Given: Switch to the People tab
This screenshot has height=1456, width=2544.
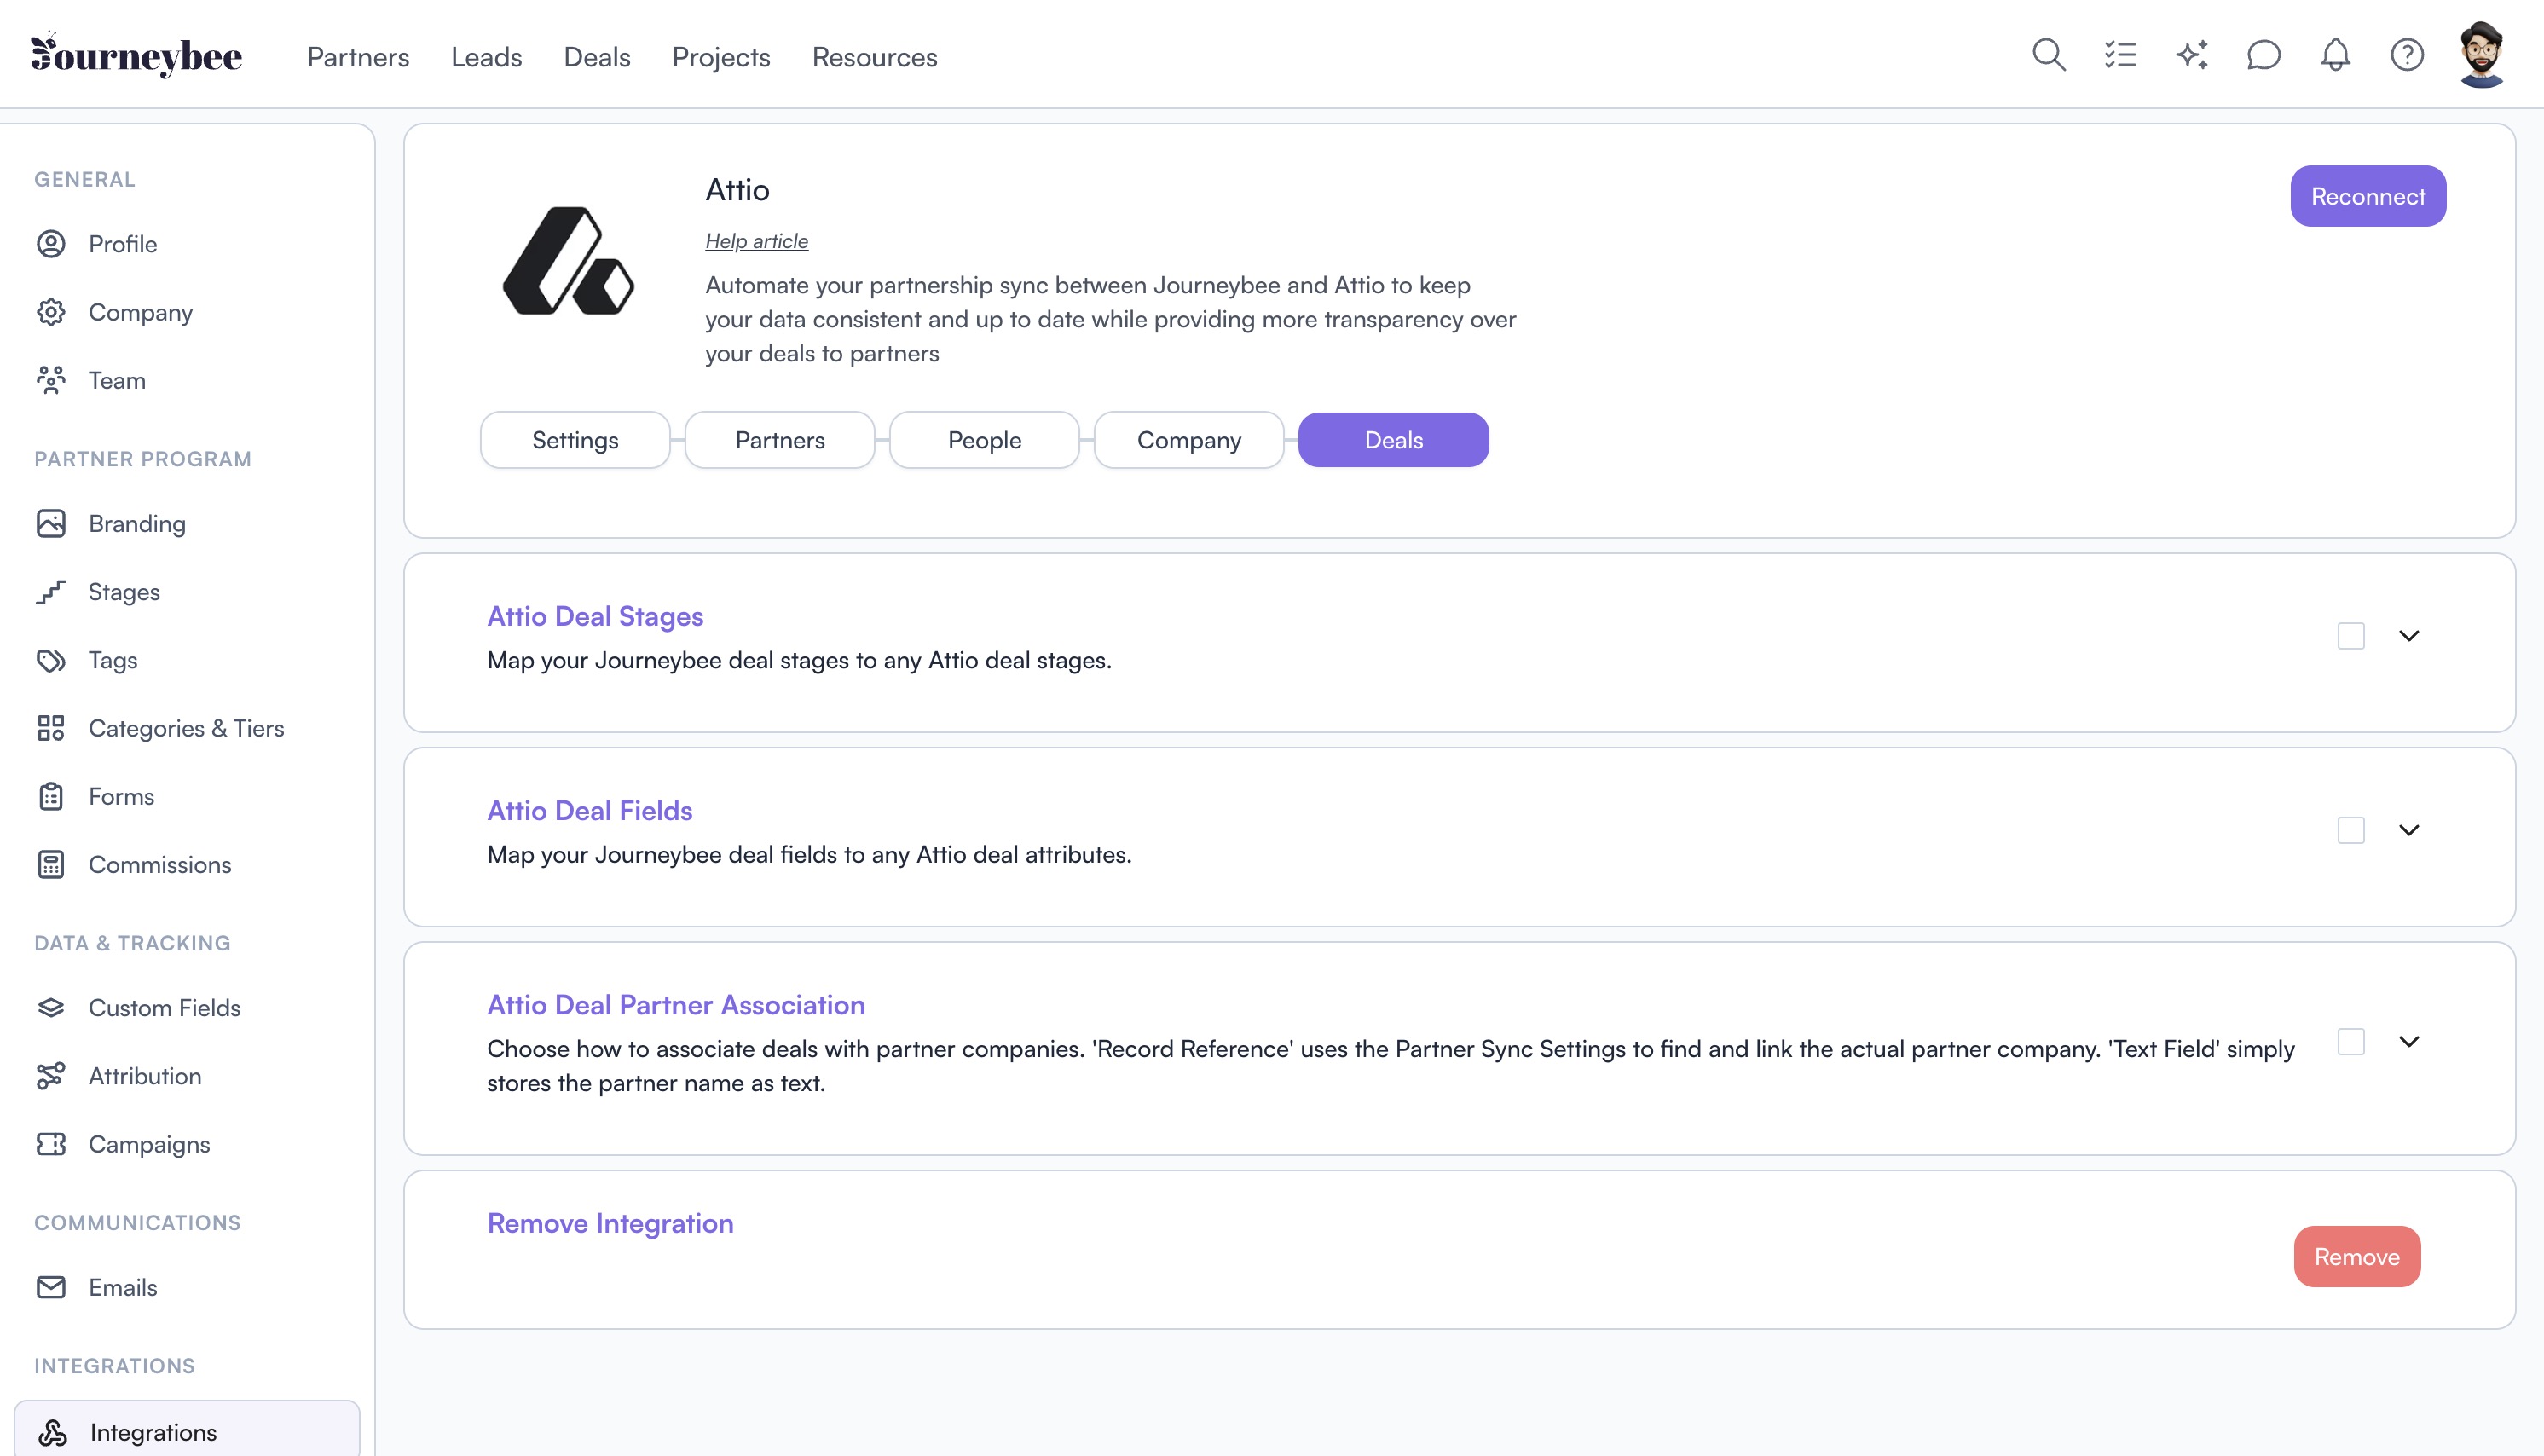Looking at the screenshot, I should tap(984, 440).
